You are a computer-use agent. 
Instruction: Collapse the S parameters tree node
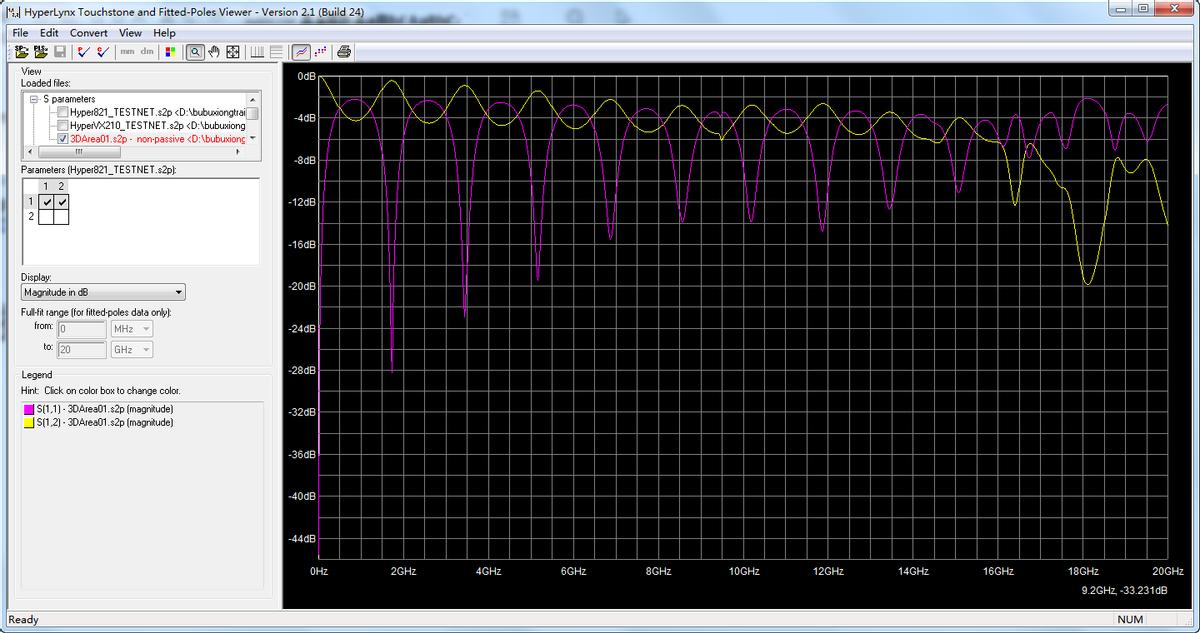point(33,100)
